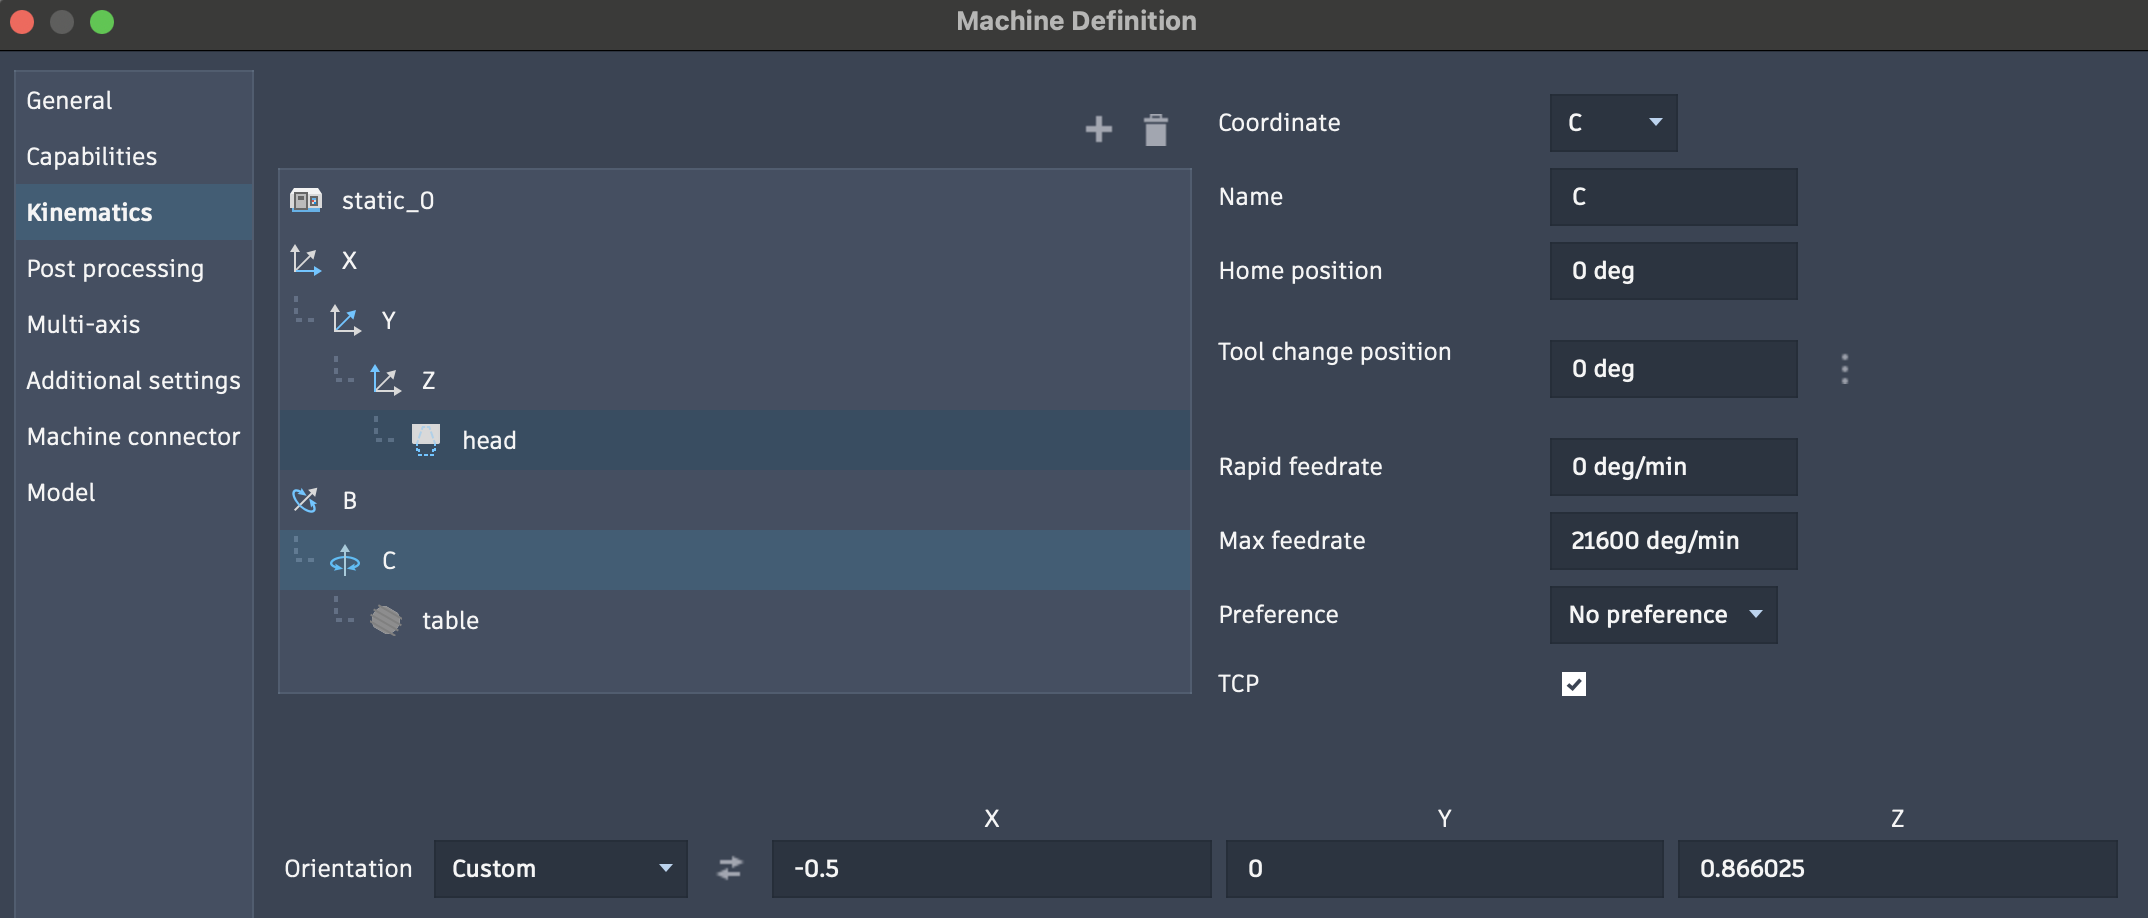Select the C axis tree row

point(735,560)
